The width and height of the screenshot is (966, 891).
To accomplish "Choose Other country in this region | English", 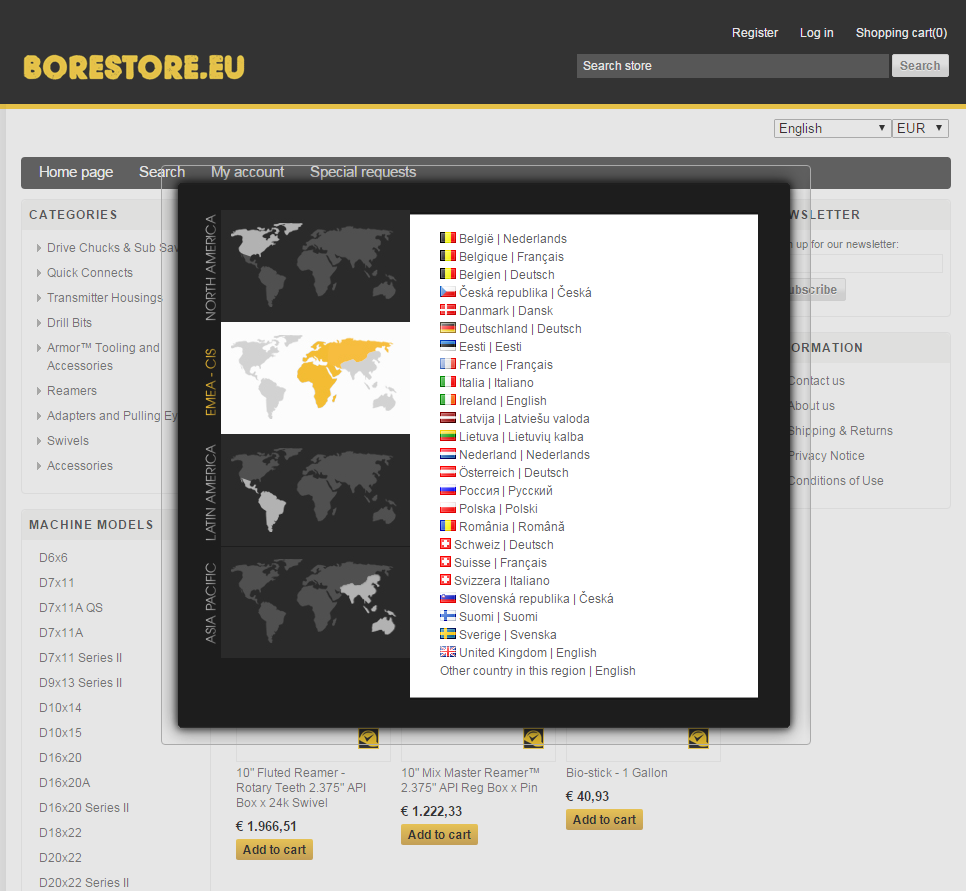I will [537, 670].
